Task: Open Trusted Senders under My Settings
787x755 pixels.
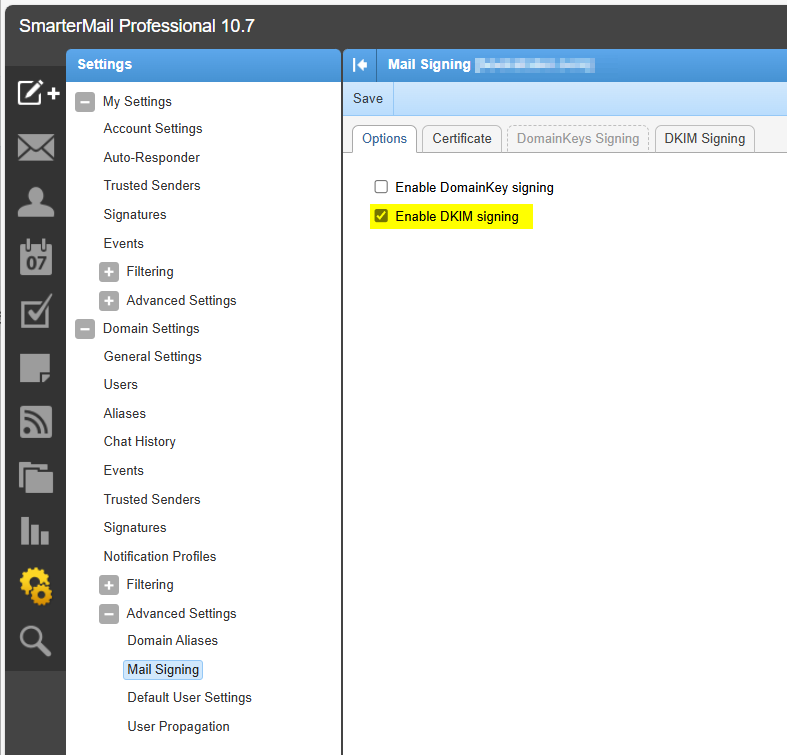Action: pyautogui.click(x=152, y=186)
